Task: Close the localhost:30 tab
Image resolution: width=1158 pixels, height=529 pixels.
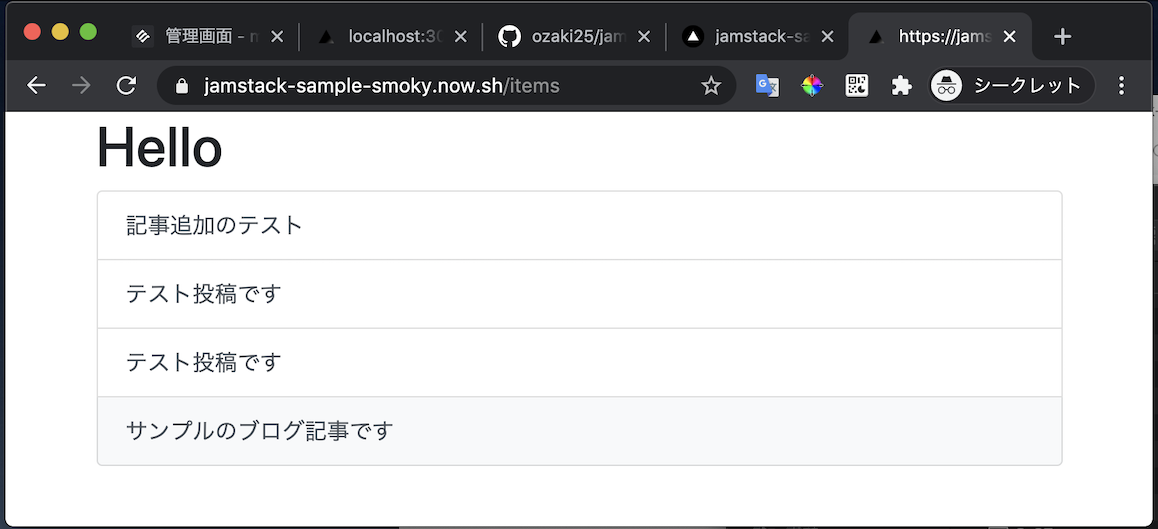Action: [x=461, y=36]
